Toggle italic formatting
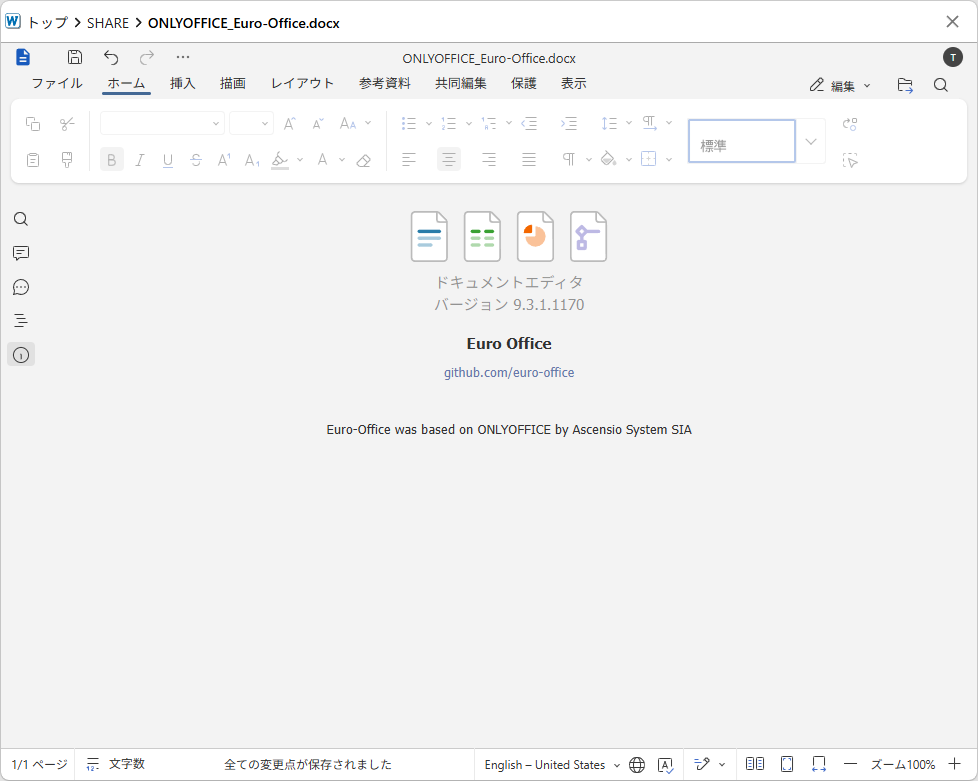This screenshot has width=978, height=781. point(140,160)
